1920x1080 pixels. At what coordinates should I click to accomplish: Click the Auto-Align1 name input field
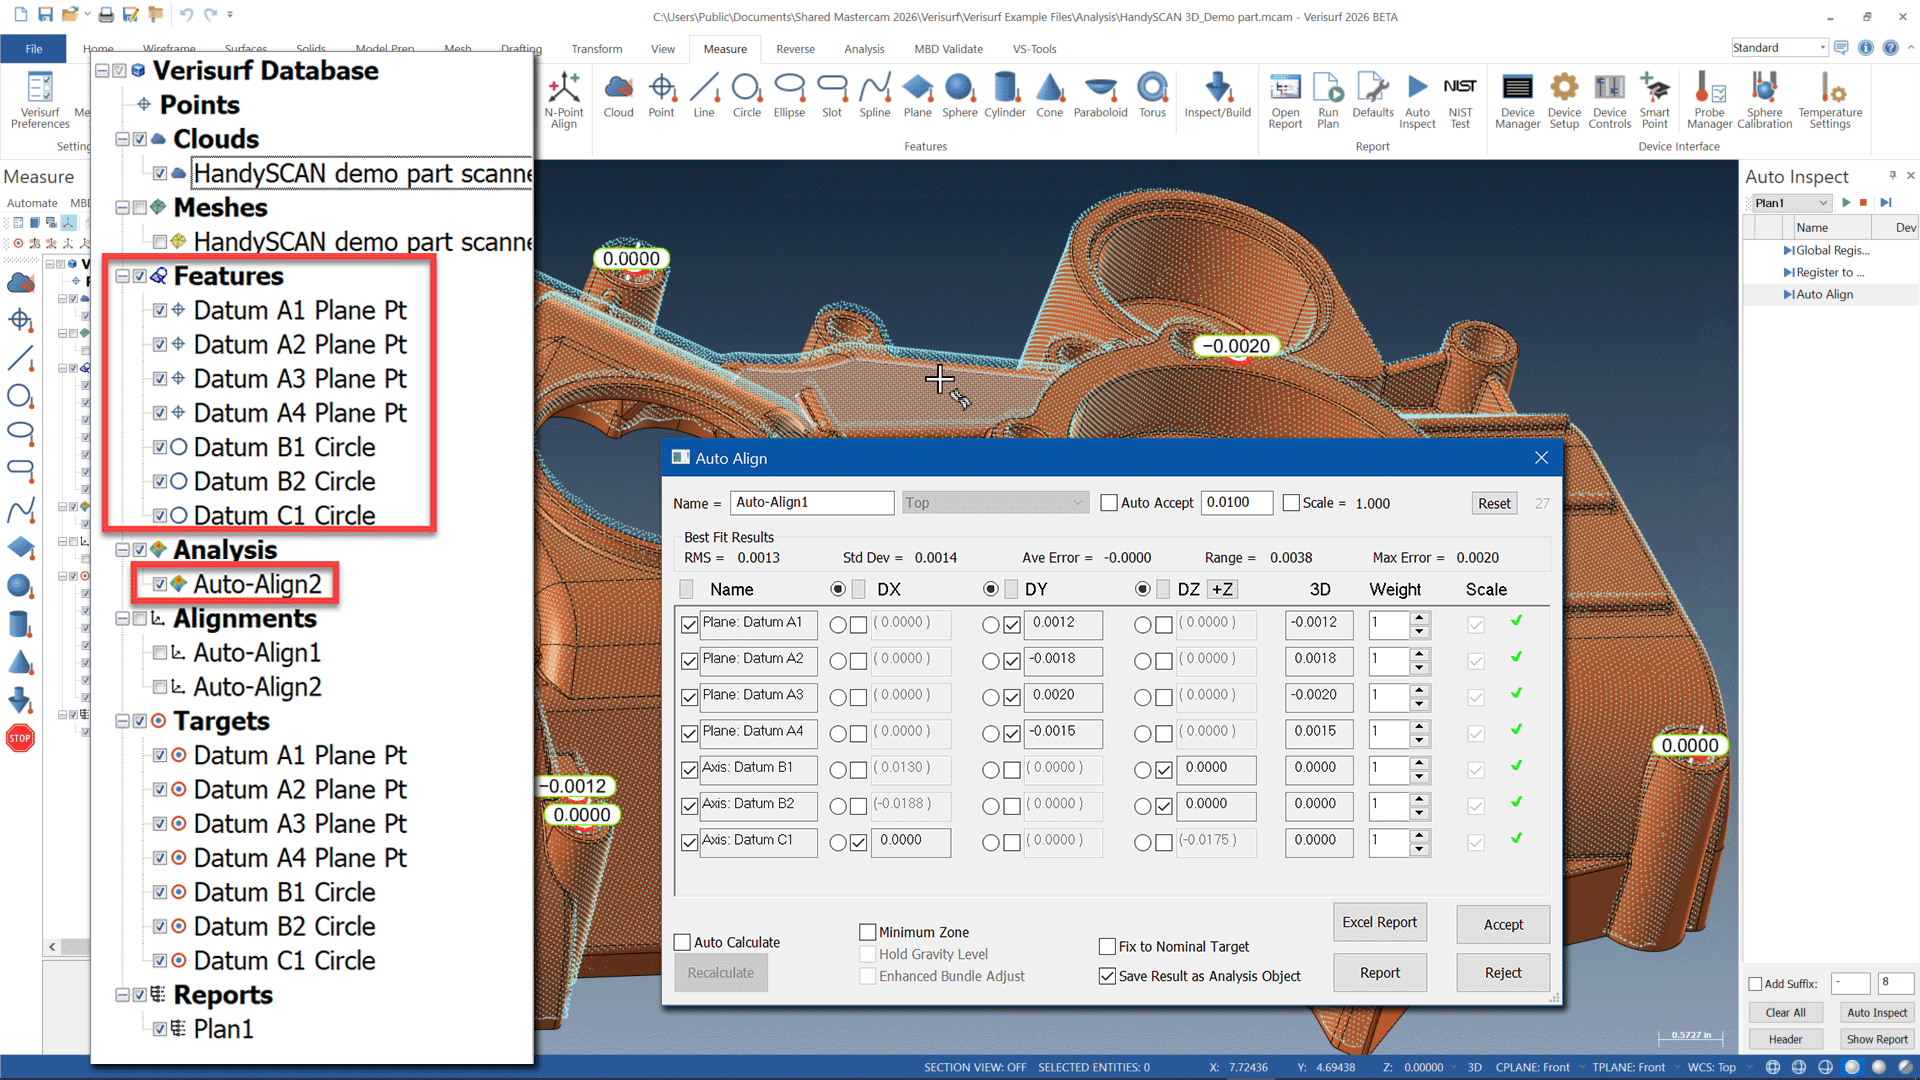click(x=812, y=502)
